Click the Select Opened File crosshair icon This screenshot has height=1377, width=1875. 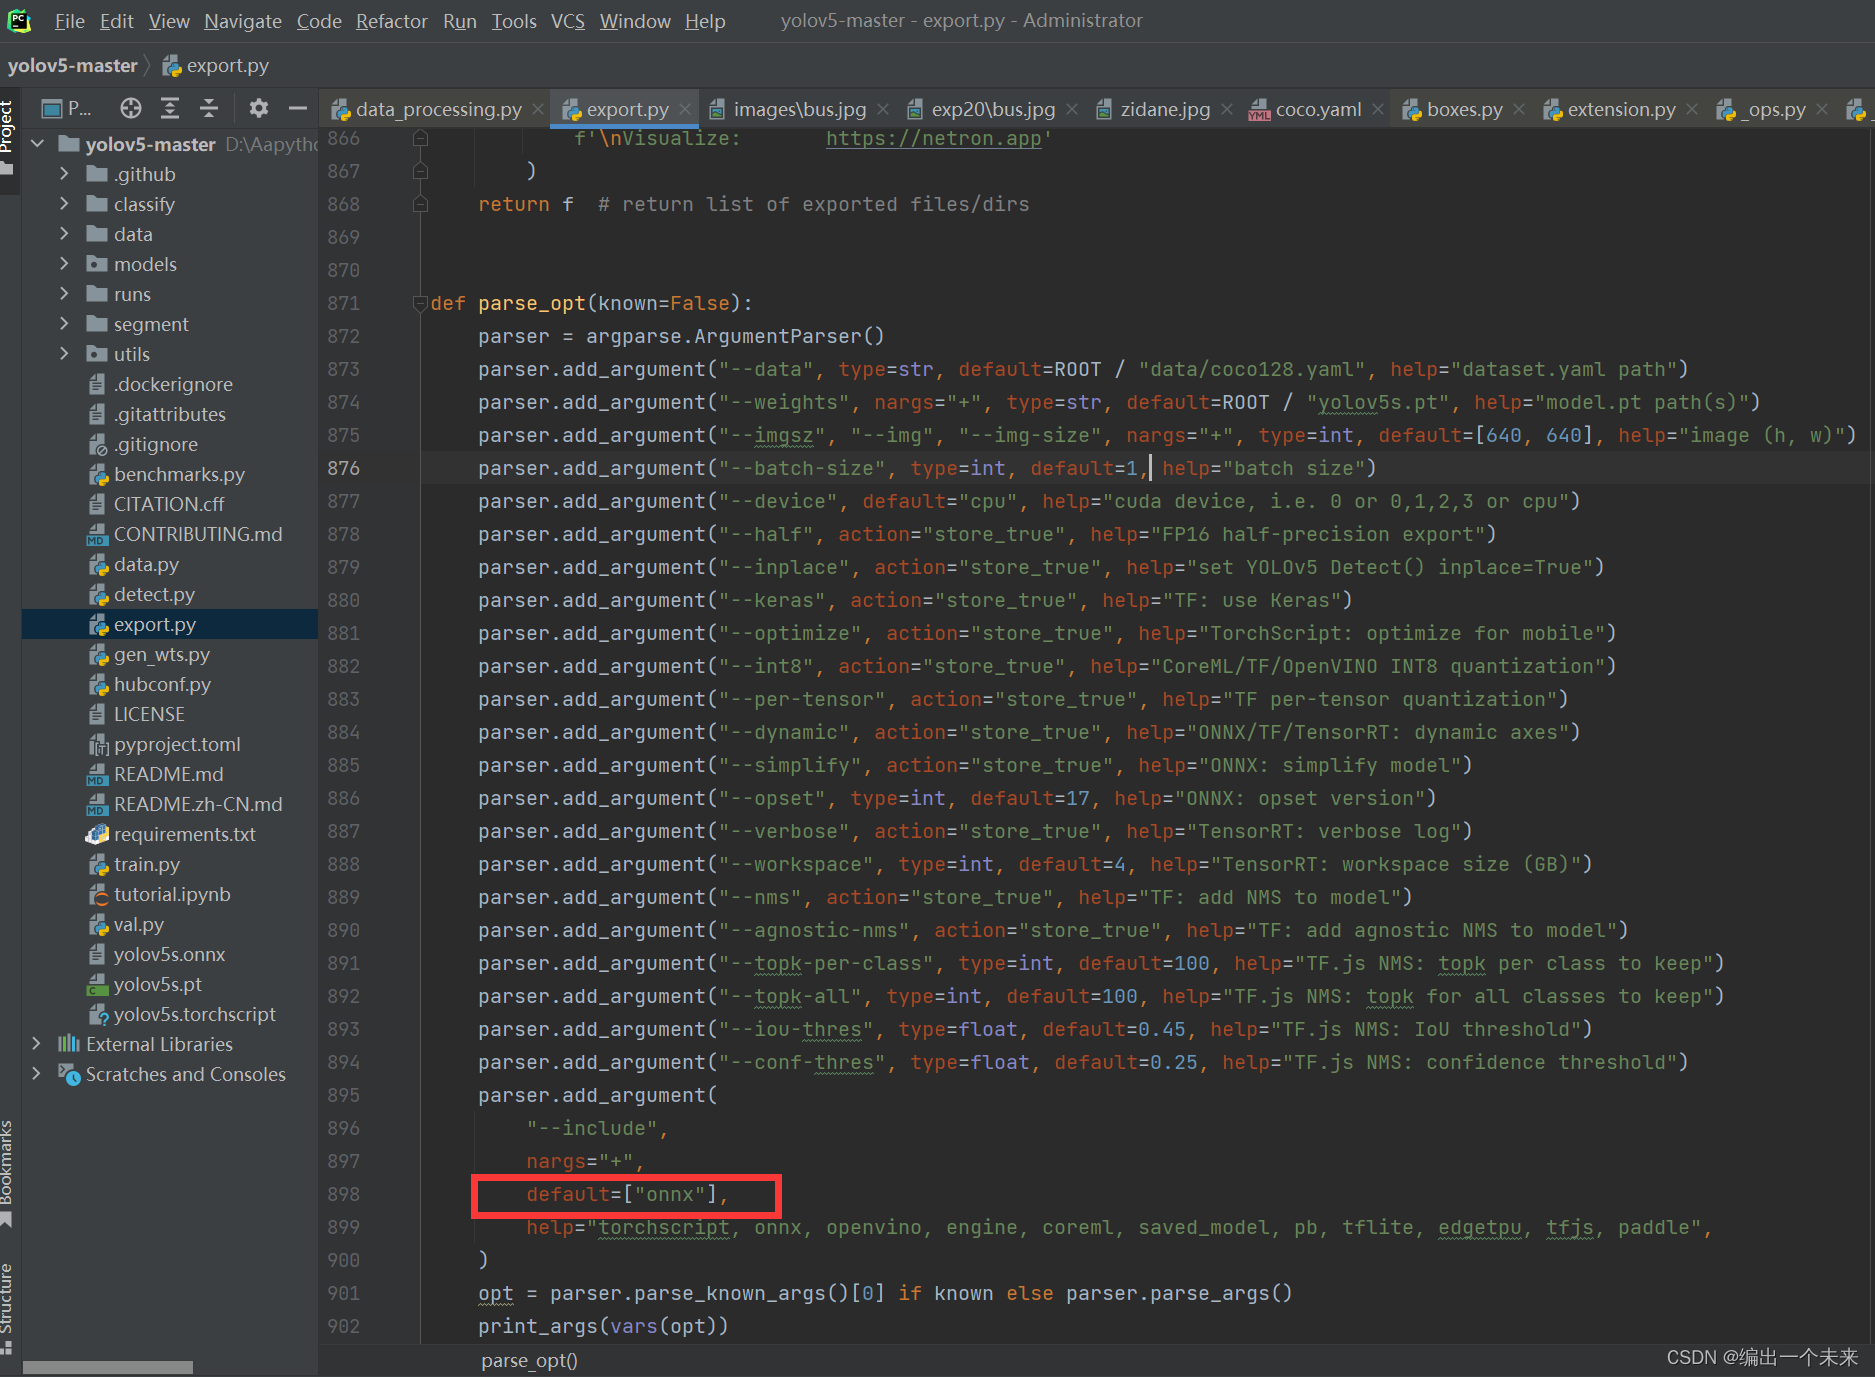[130, 108]
